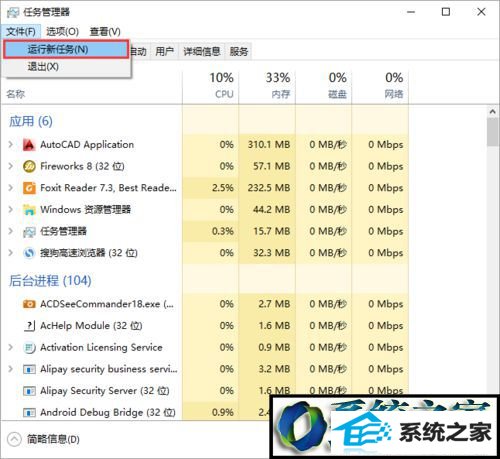This screenshot has width=500, height=459.
Task: Select the Android Debug Bridge (32 位) name
Action: coord(108,412)
